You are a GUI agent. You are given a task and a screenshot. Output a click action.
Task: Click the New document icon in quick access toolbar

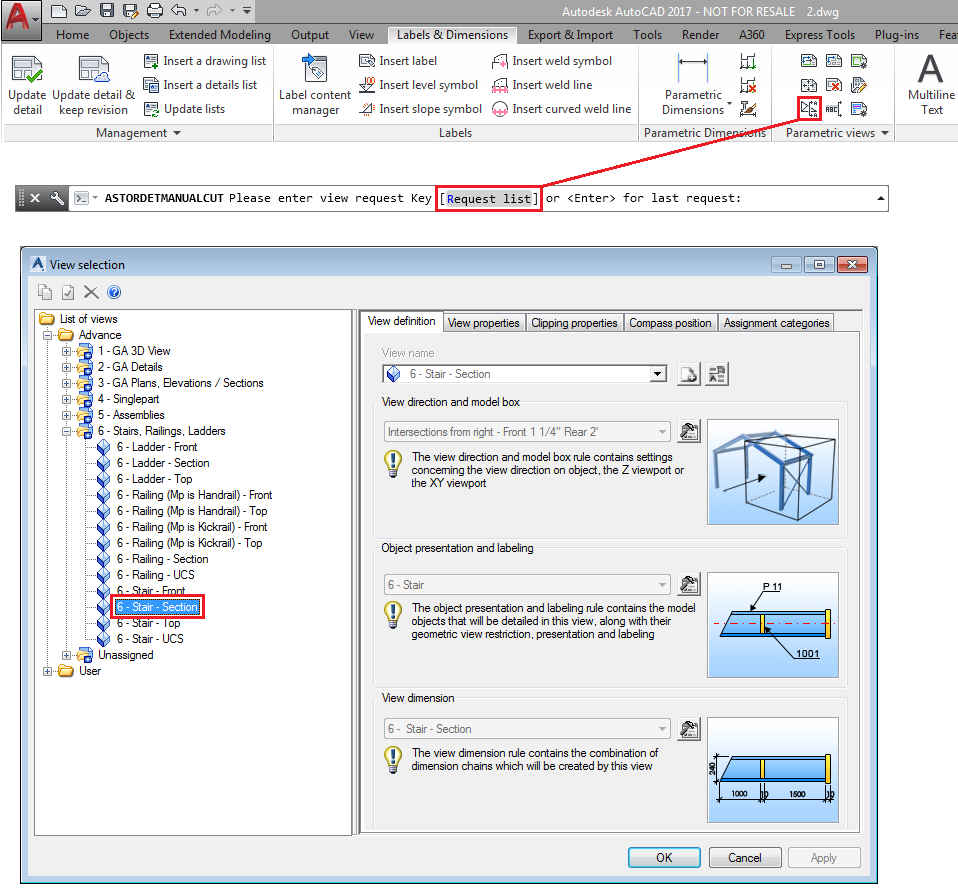(59, 10)
